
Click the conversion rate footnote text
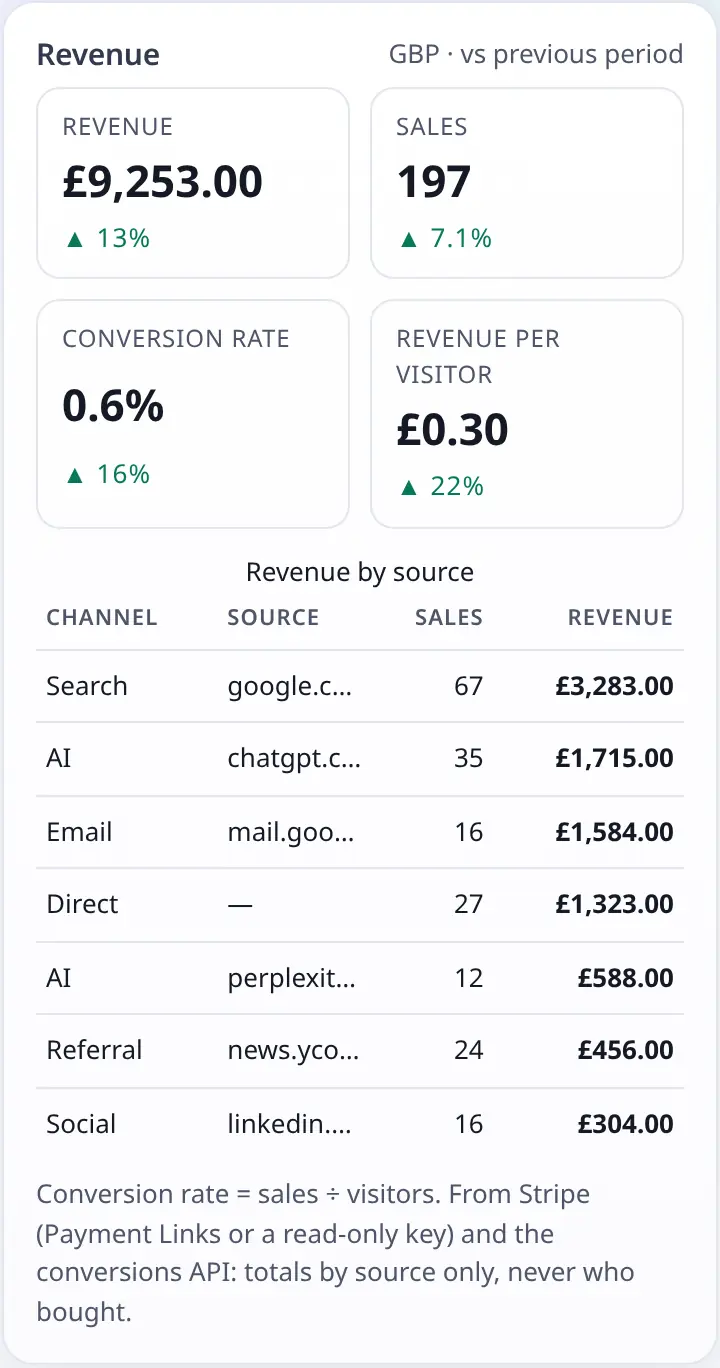click(336, 1253)
